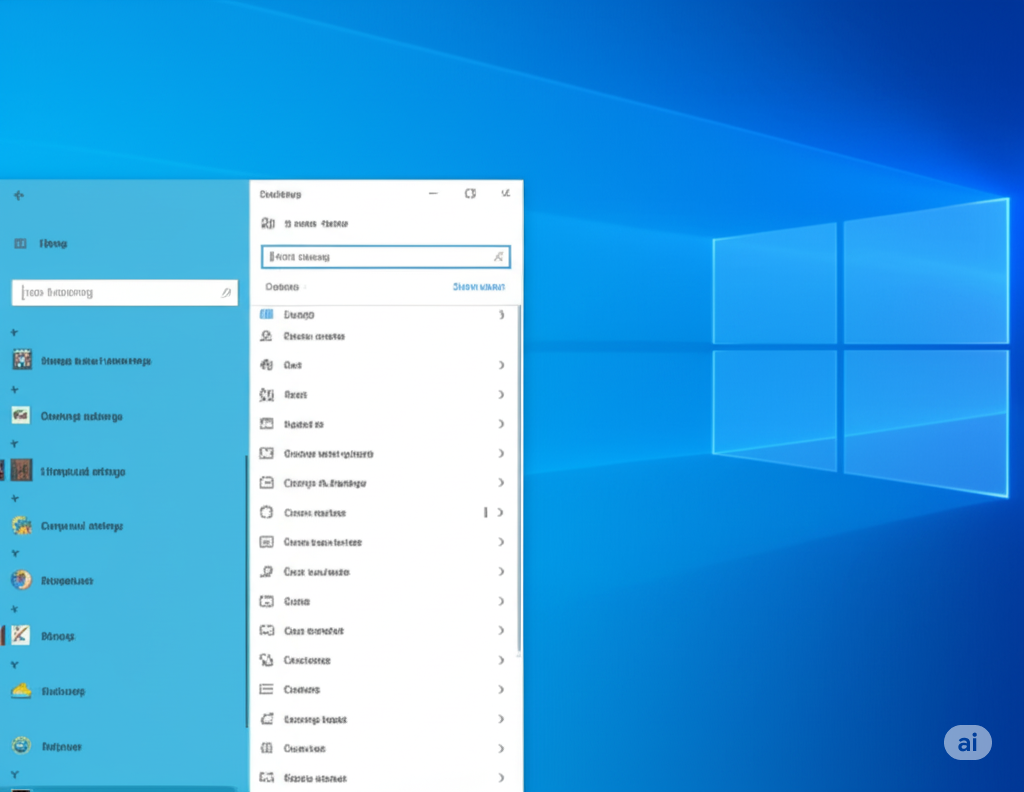Click the blue highlighted icon on the first row of the white panel list

pyautogui.click(x=266, y=314)
